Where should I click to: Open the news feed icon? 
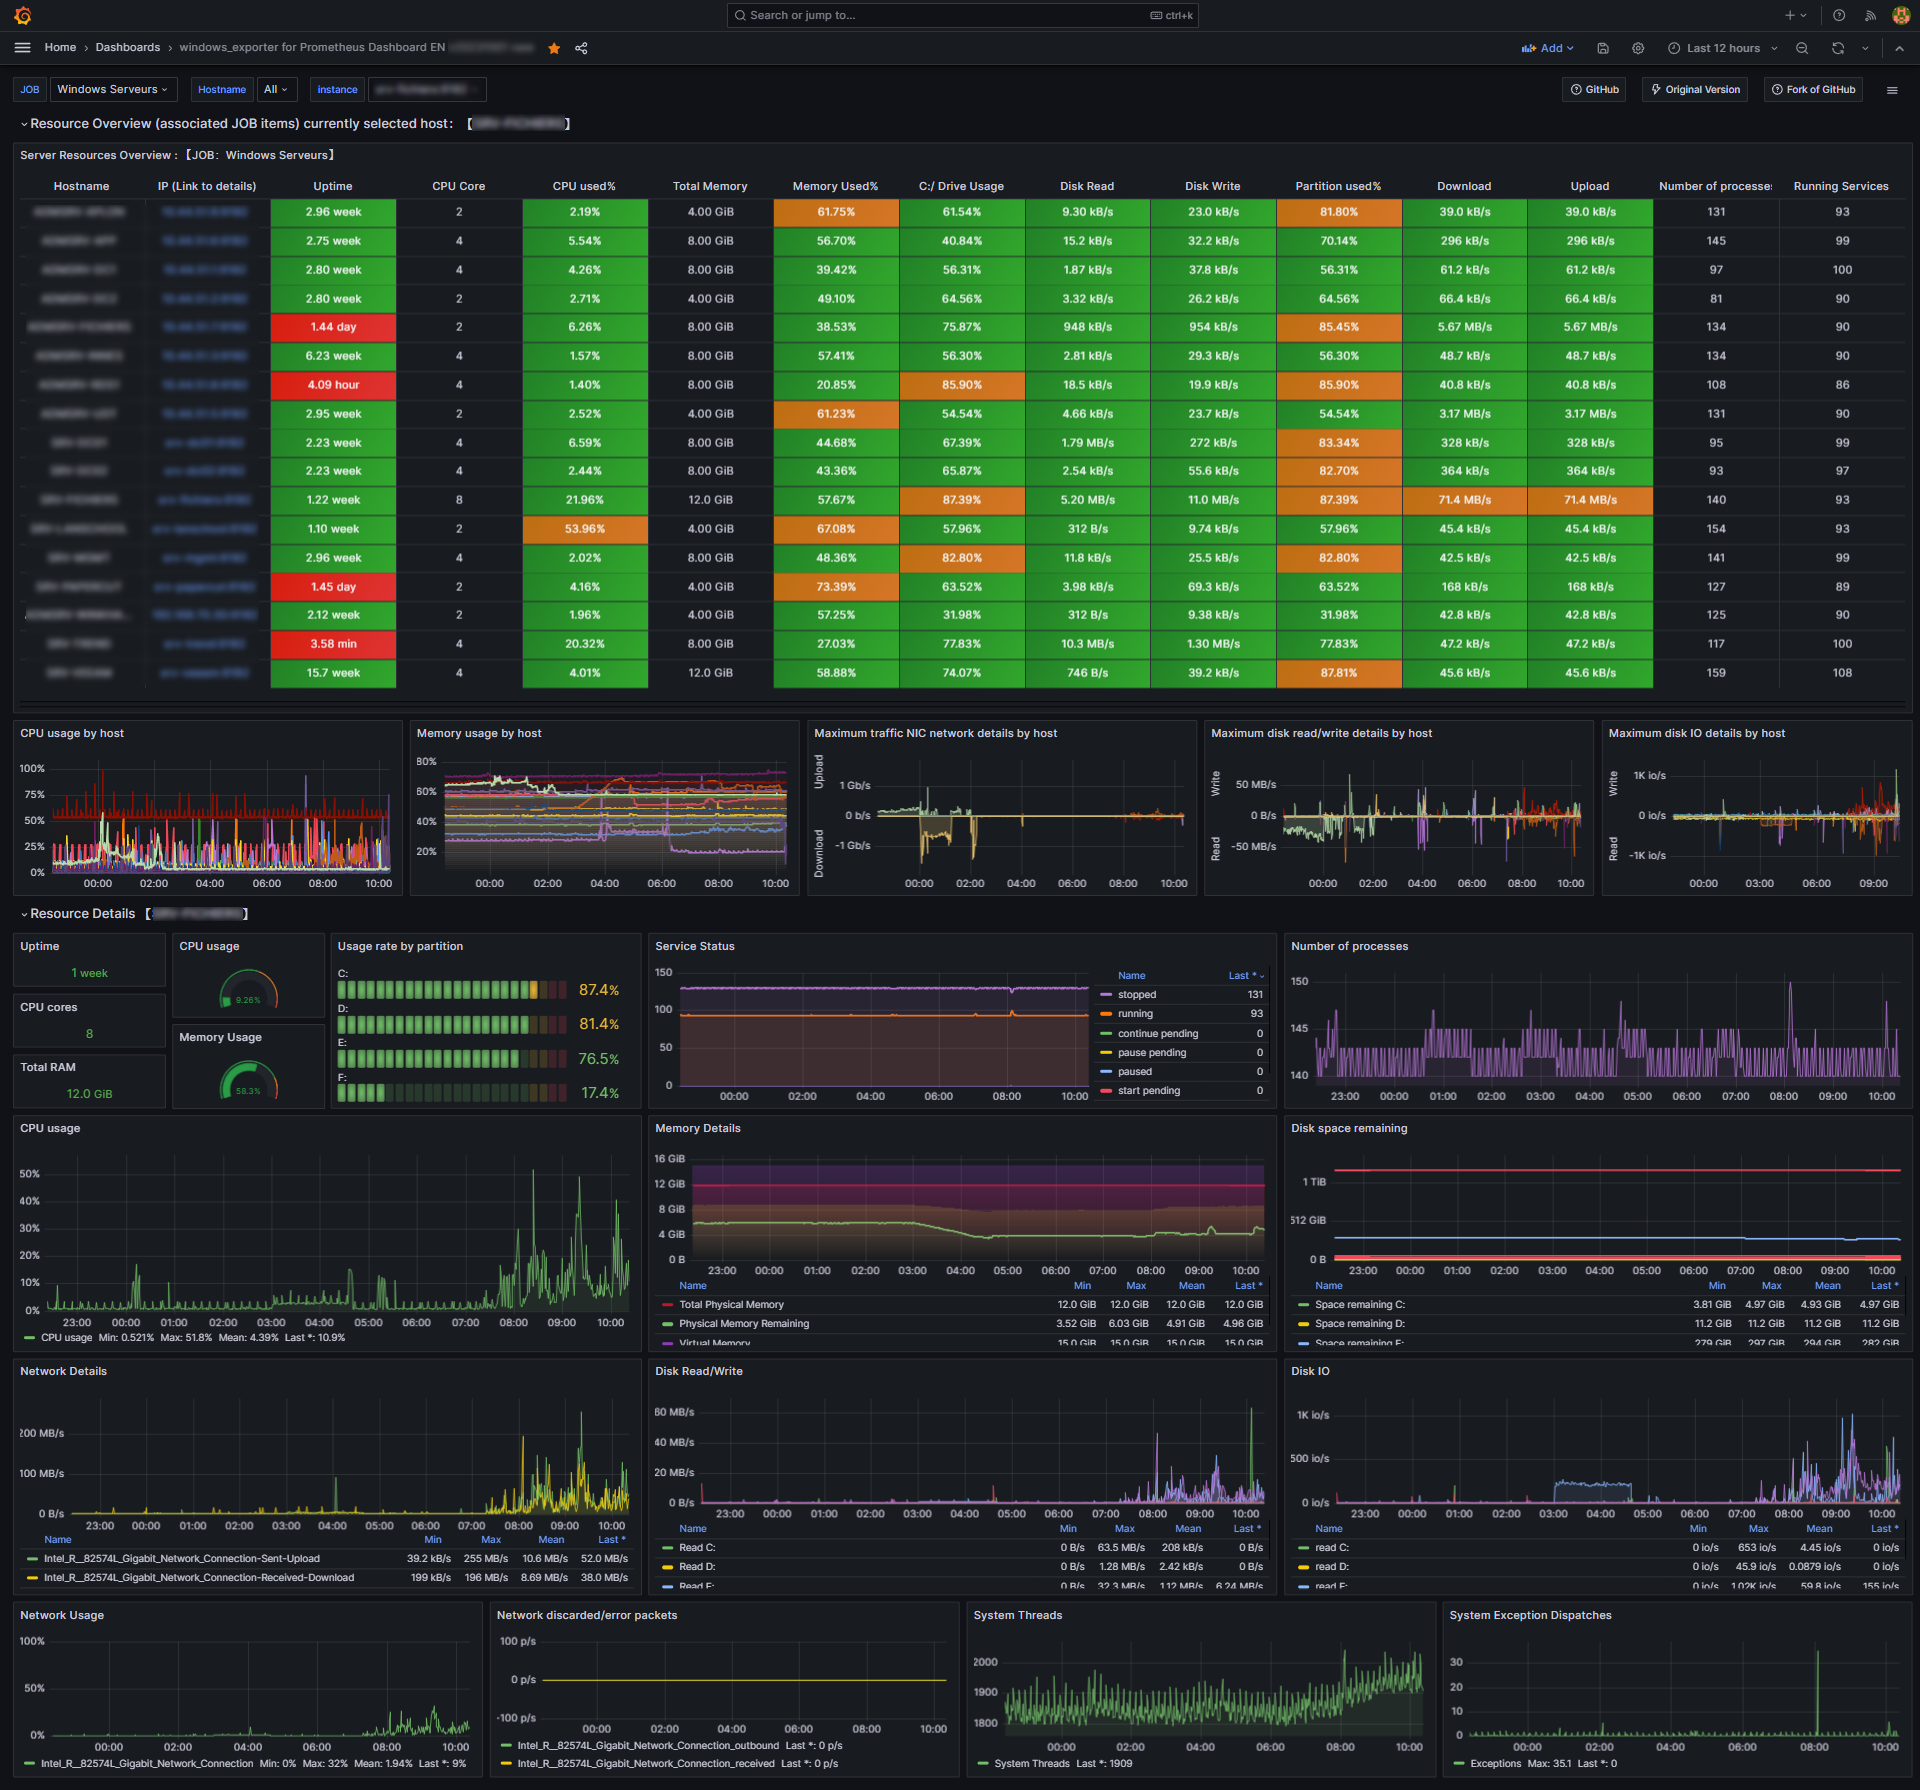click(x=1869, y=15)
